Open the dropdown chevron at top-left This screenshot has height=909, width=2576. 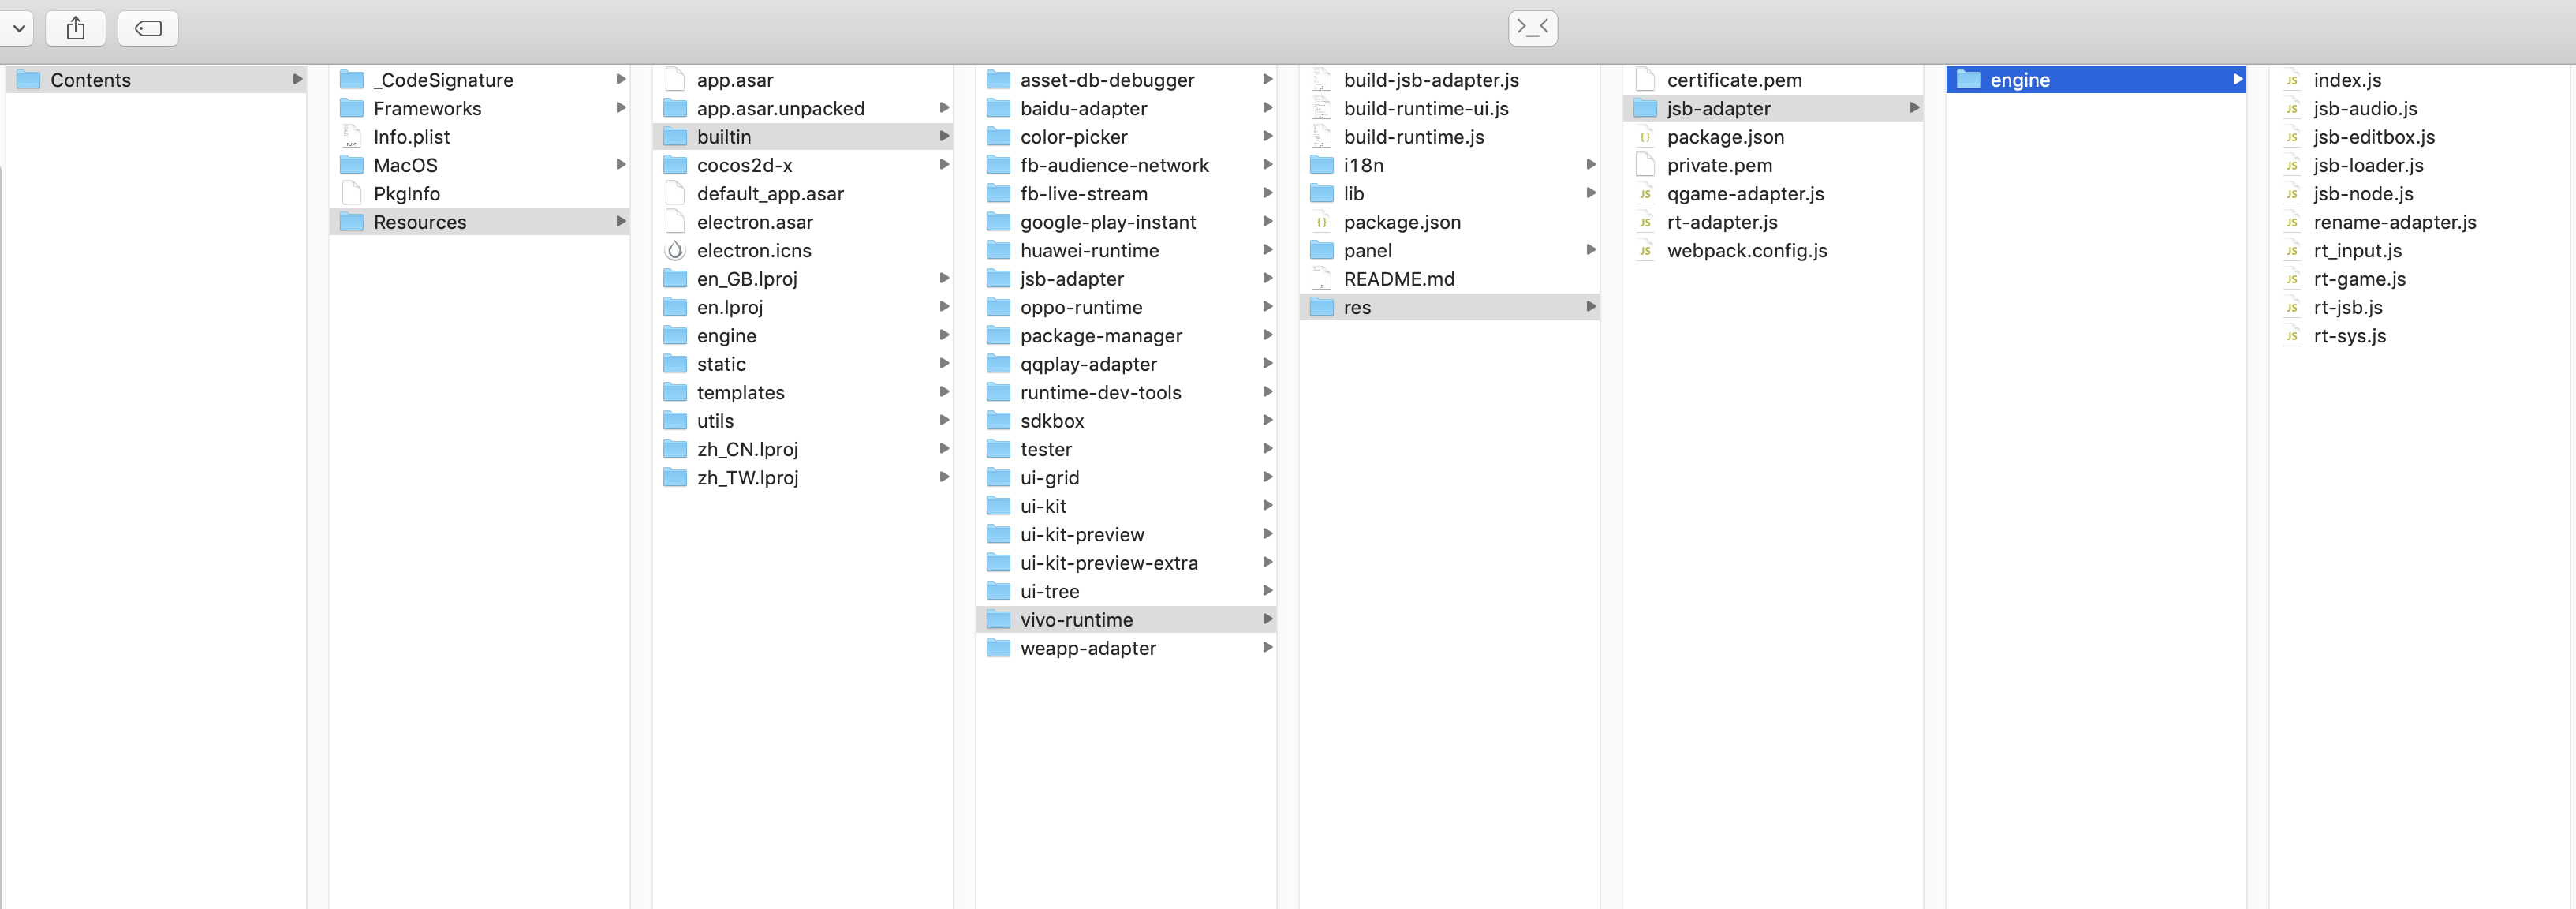18,28
